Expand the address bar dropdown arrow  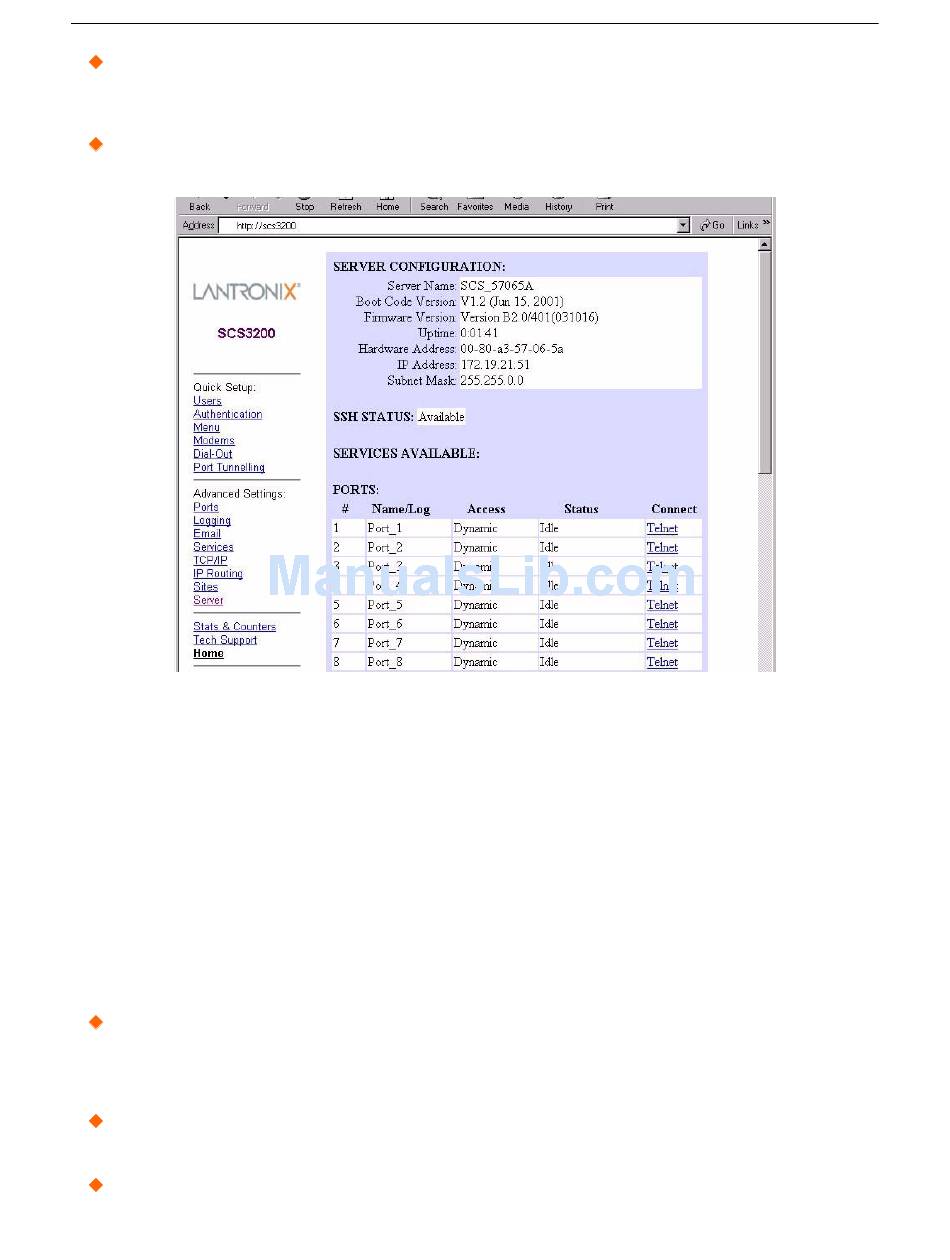coord(683,226)
